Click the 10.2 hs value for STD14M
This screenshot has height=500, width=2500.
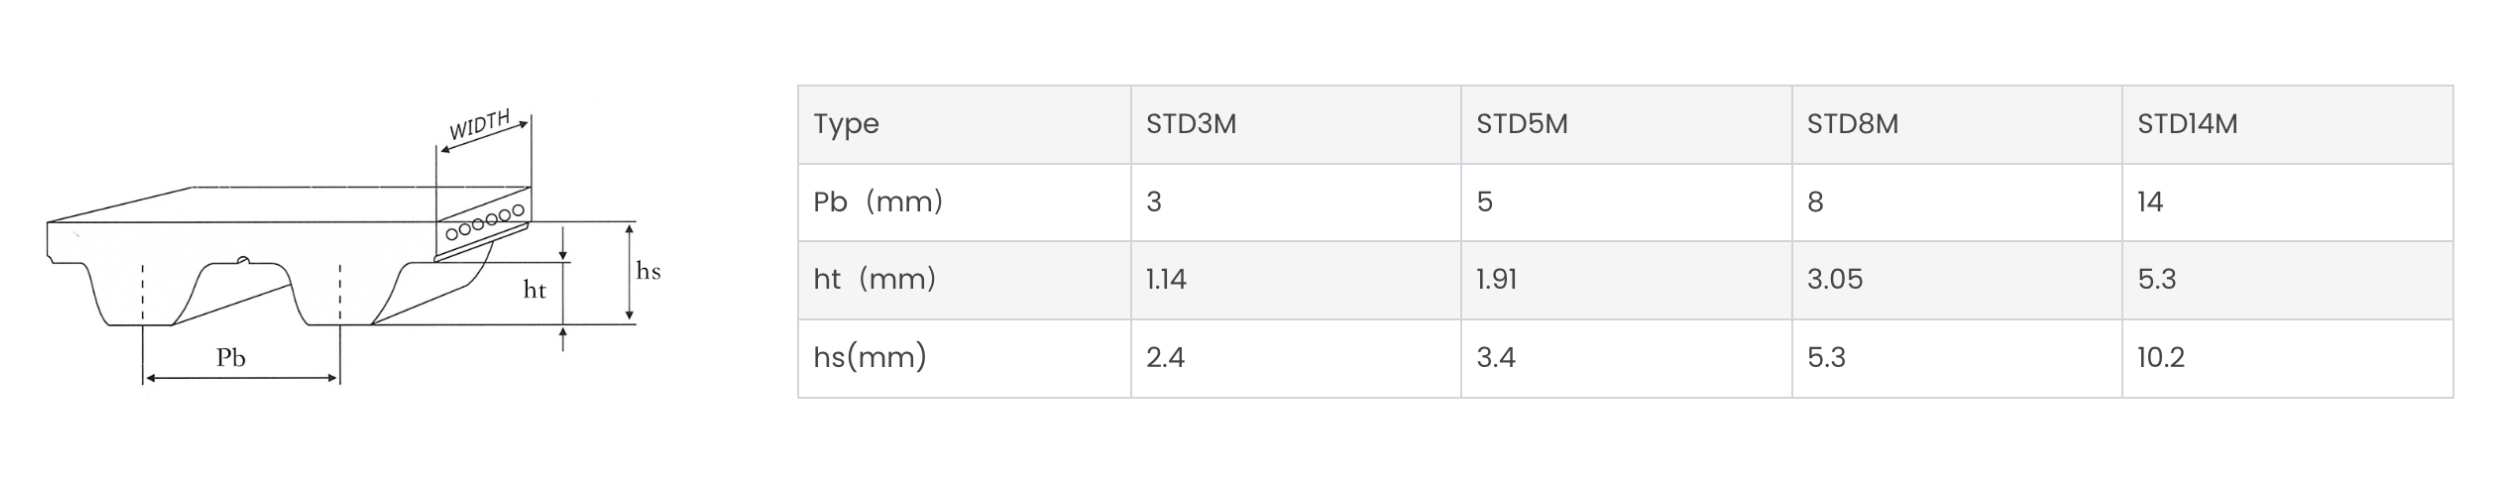pyautogui.click(x=2161, y=357)
